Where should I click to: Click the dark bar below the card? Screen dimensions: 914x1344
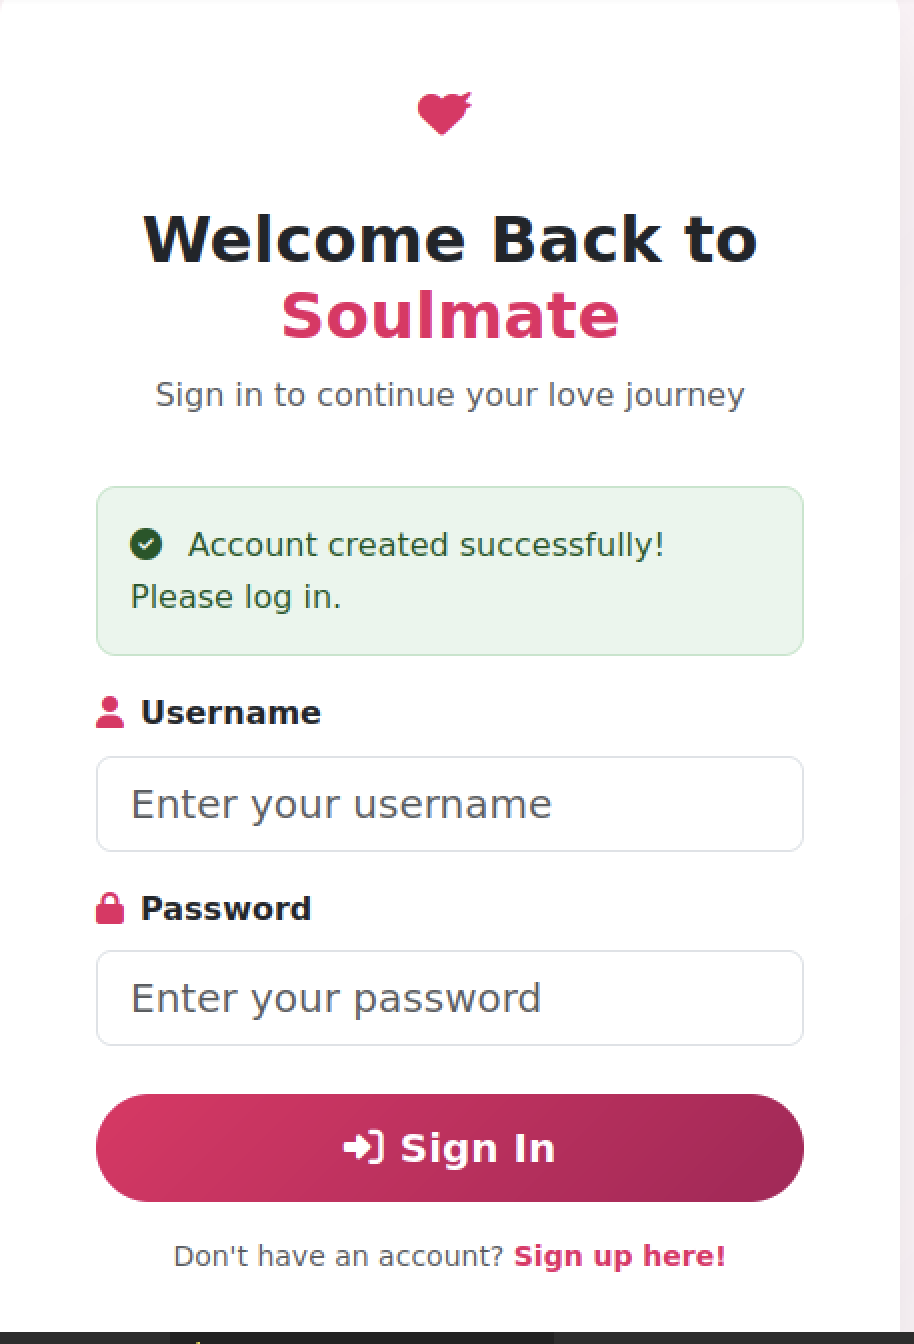click(457, 1338)
